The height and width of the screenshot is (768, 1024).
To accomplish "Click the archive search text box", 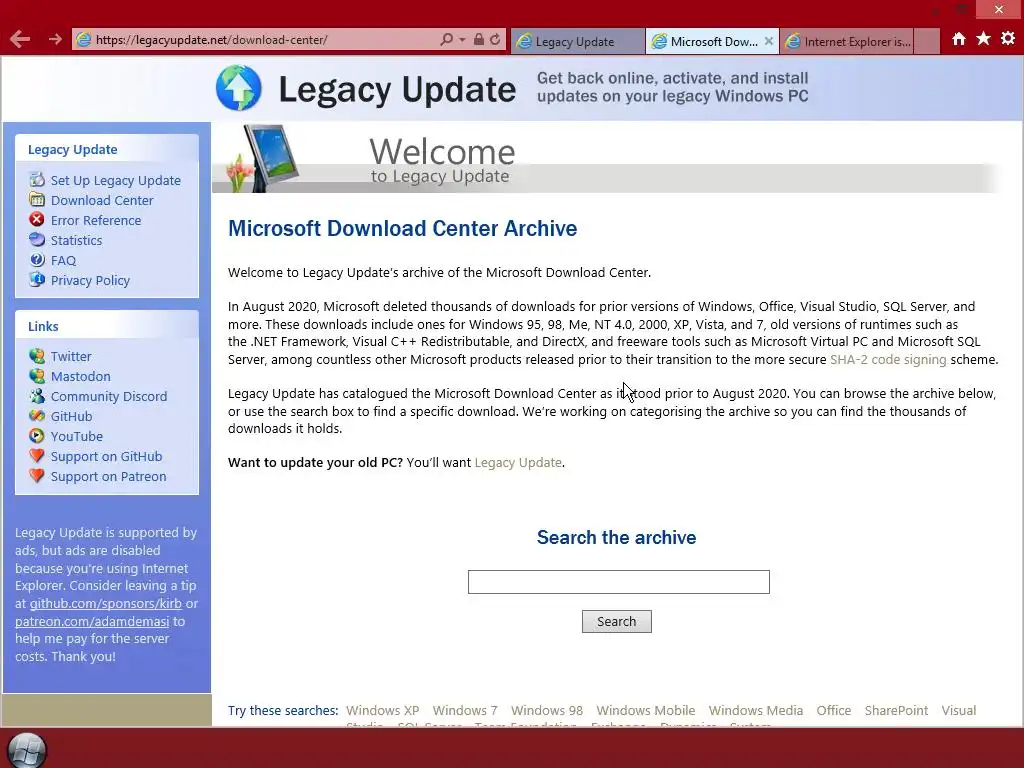I will point(618,582).
